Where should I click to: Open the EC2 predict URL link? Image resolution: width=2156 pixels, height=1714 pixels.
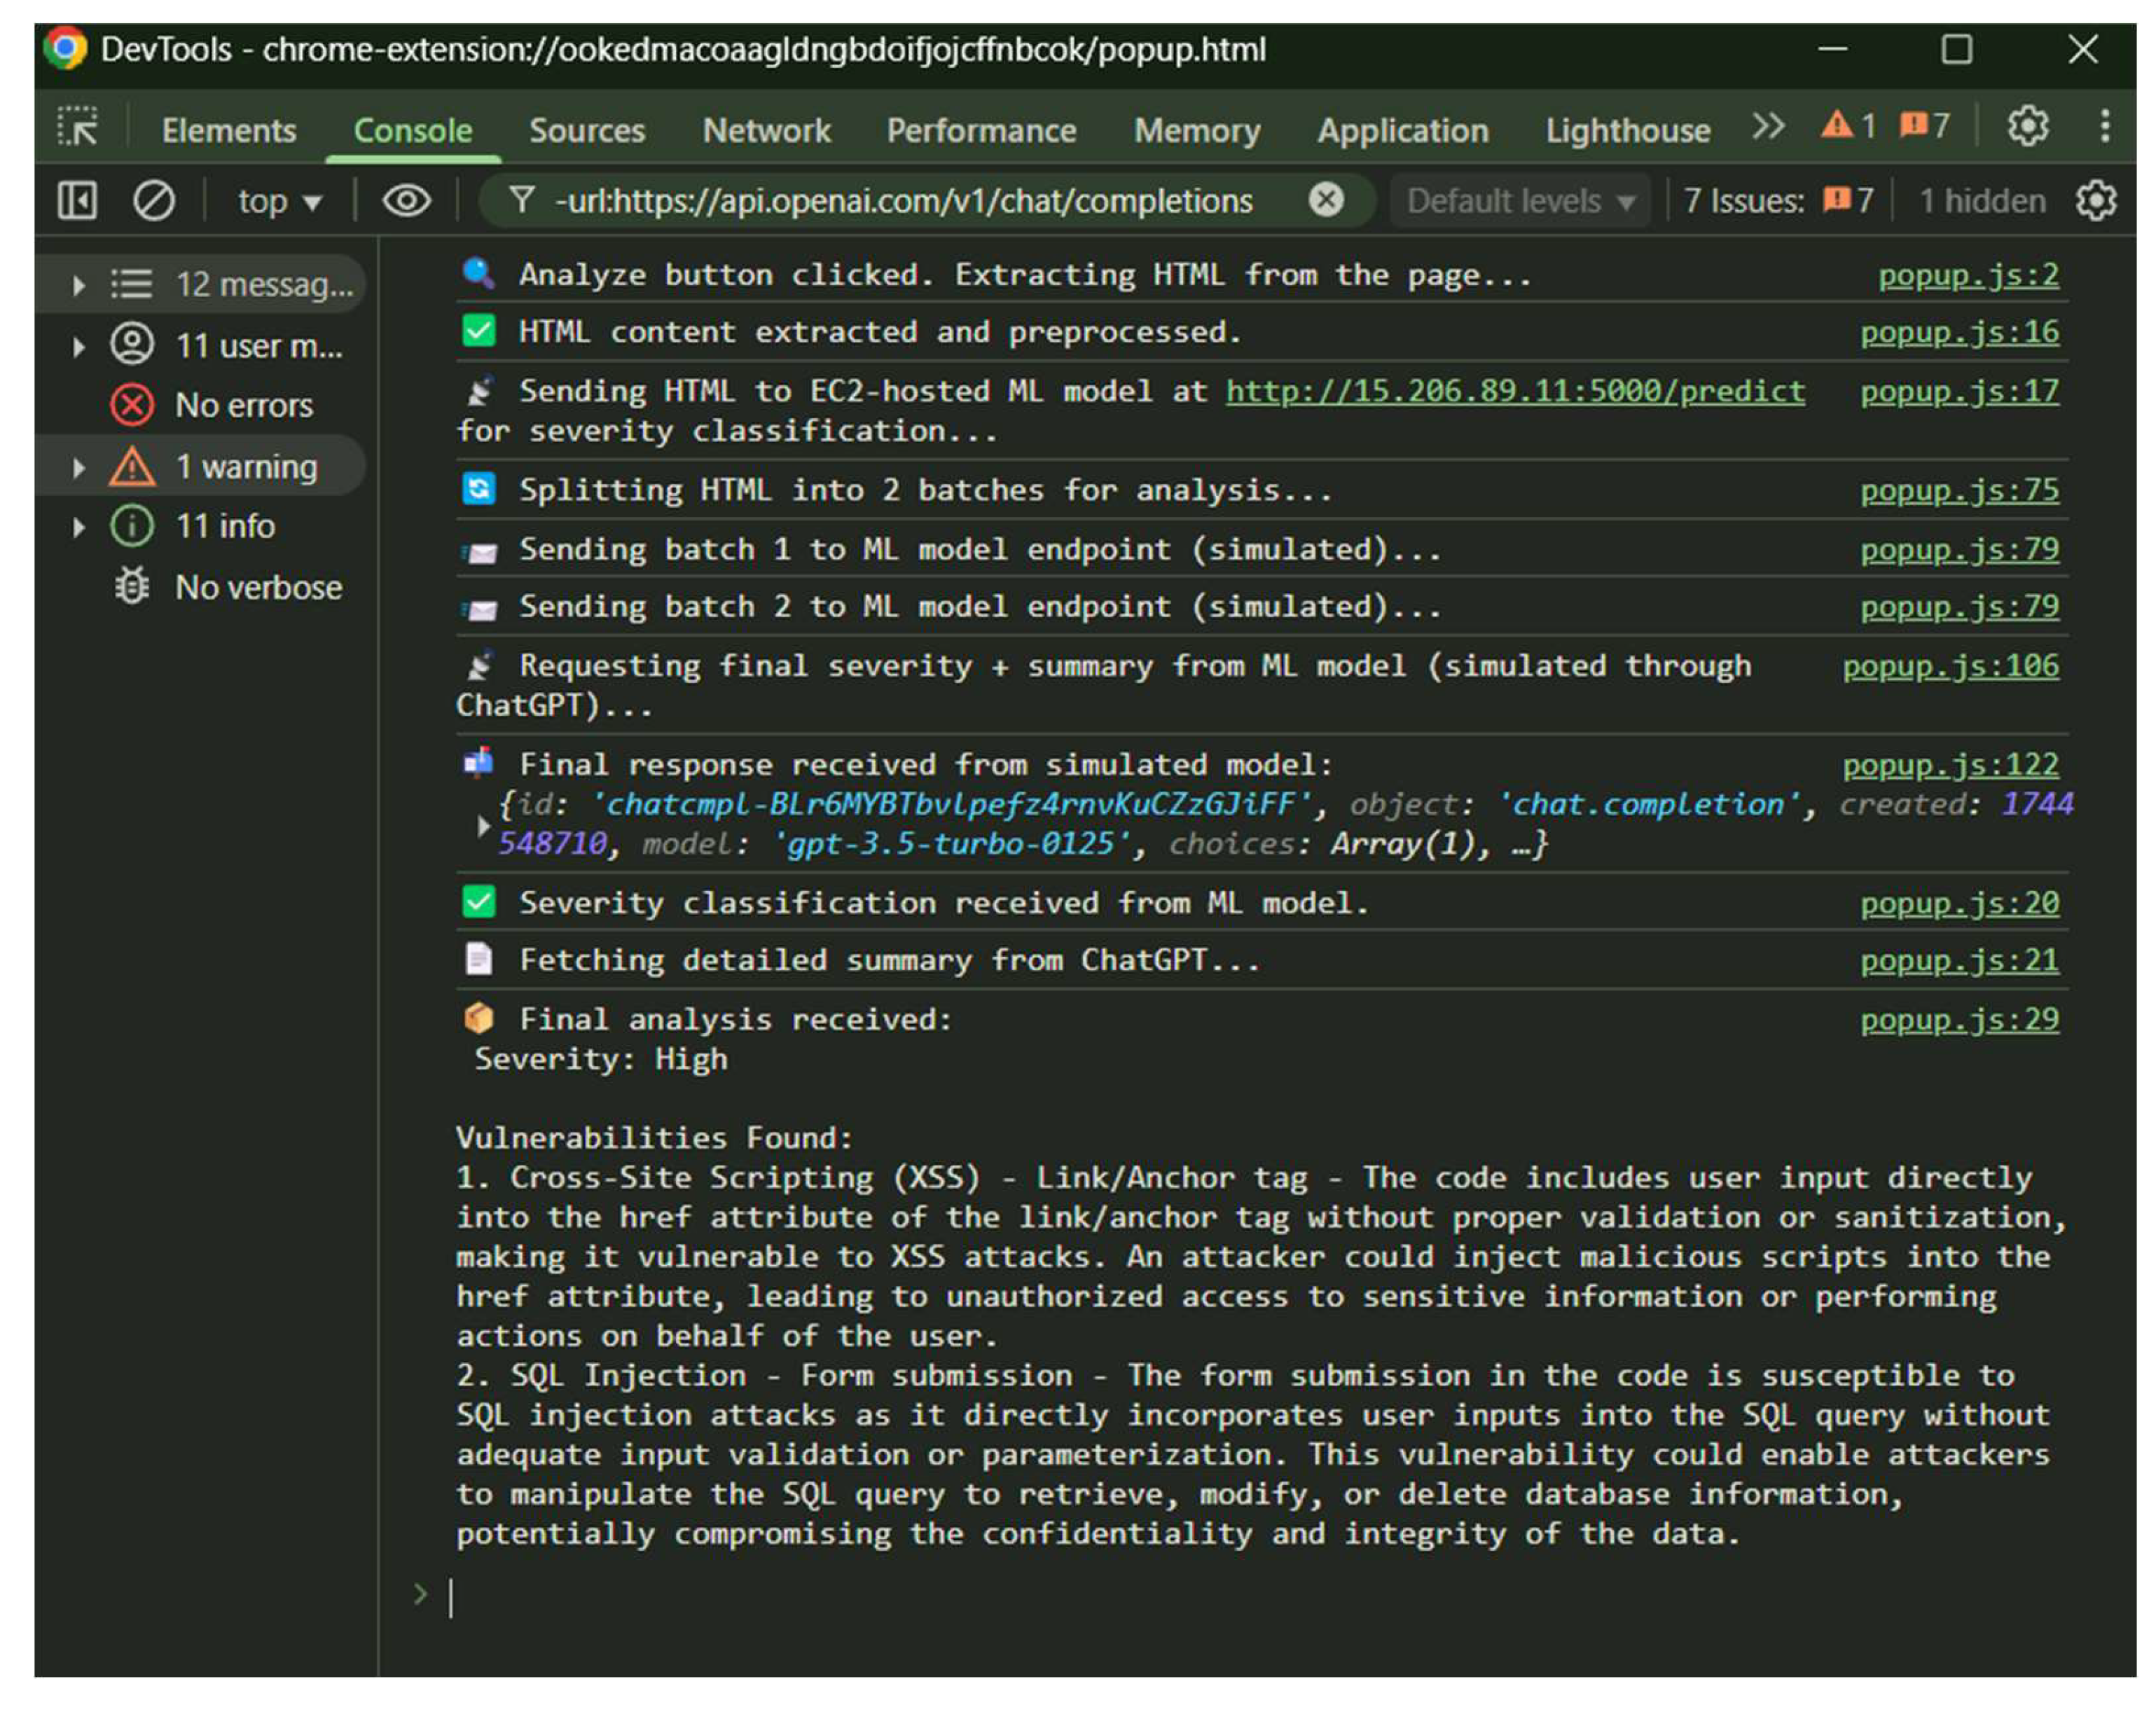pos(1515,391)
